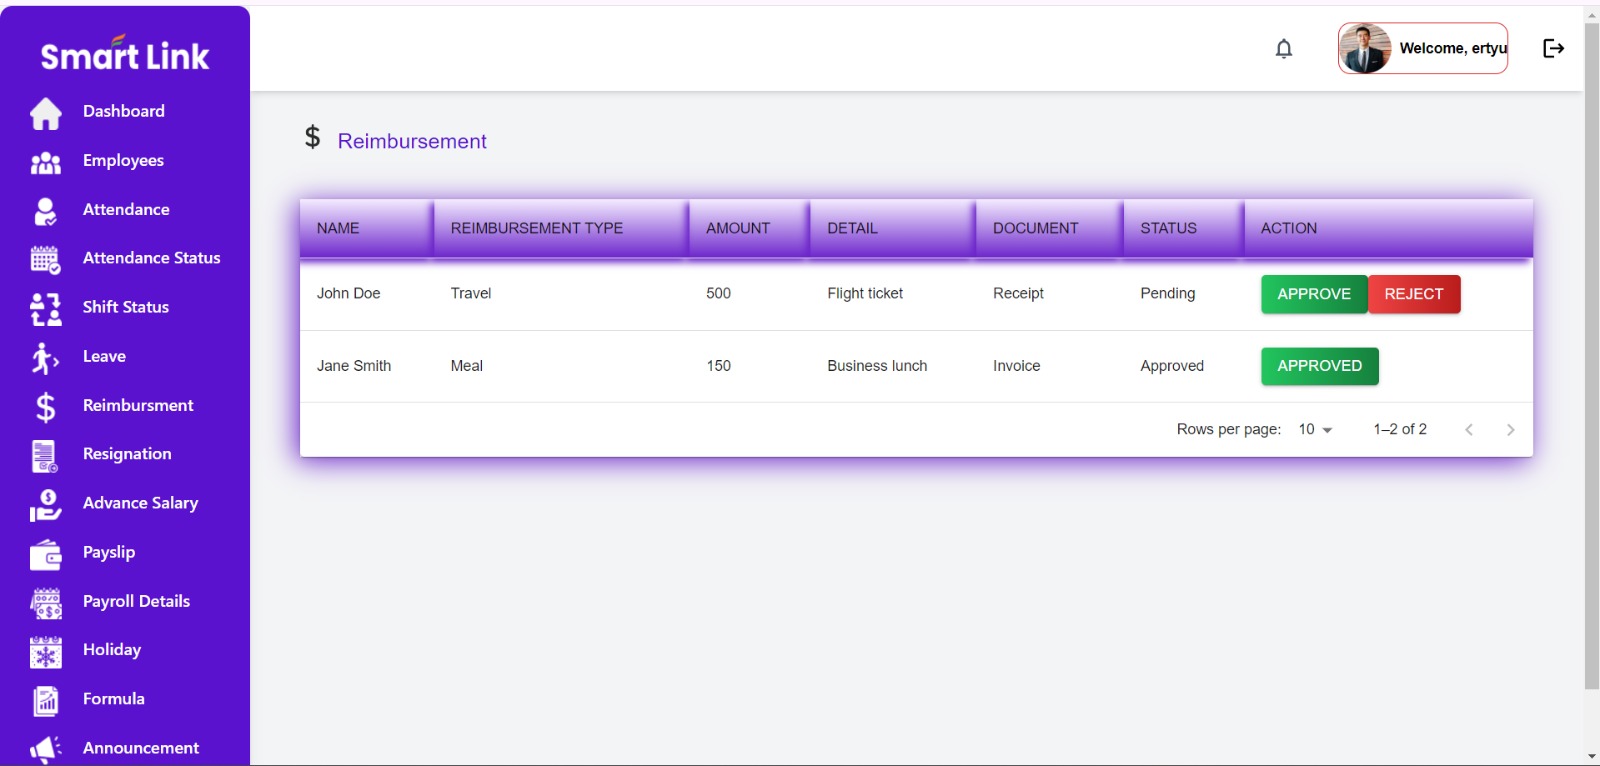This screenshot has height=766, width=1600.
Task: Click the Advance Salary hand icon
Action: pos(45,505)
